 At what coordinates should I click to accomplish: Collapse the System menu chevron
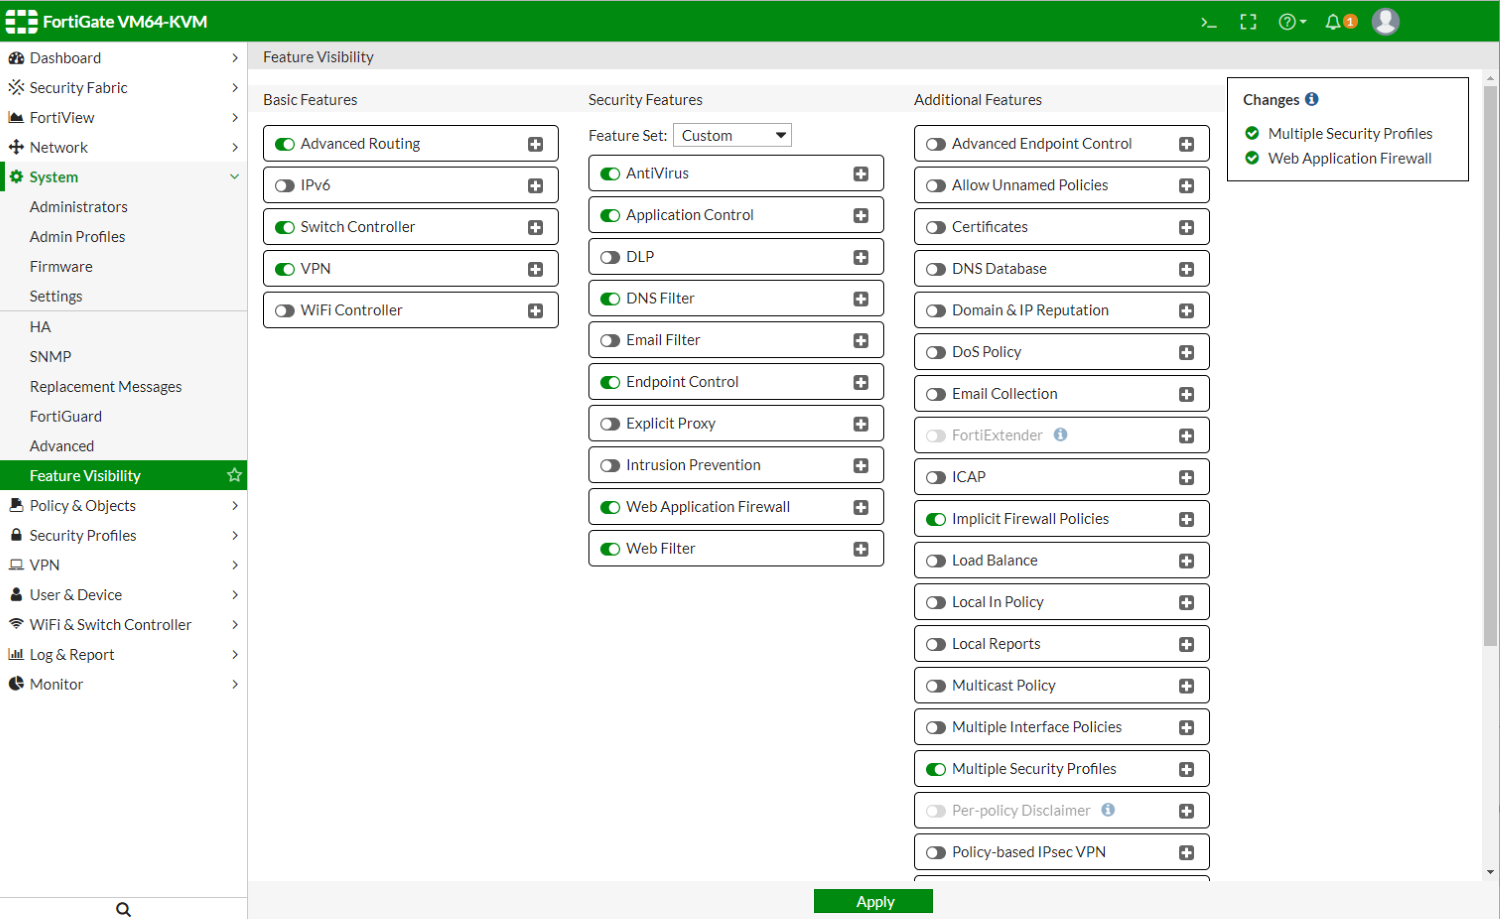(235, 177)
